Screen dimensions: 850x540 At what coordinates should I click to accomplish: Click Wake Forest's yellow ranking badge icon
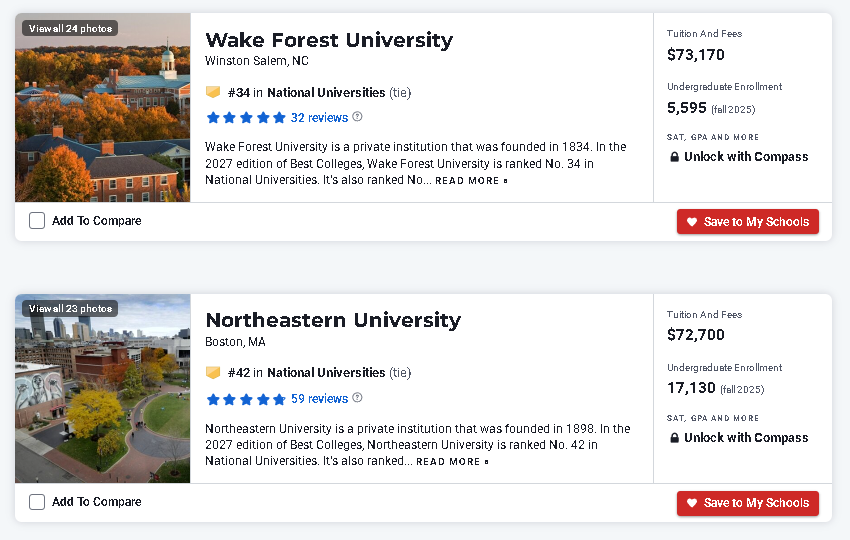(213, 92)
